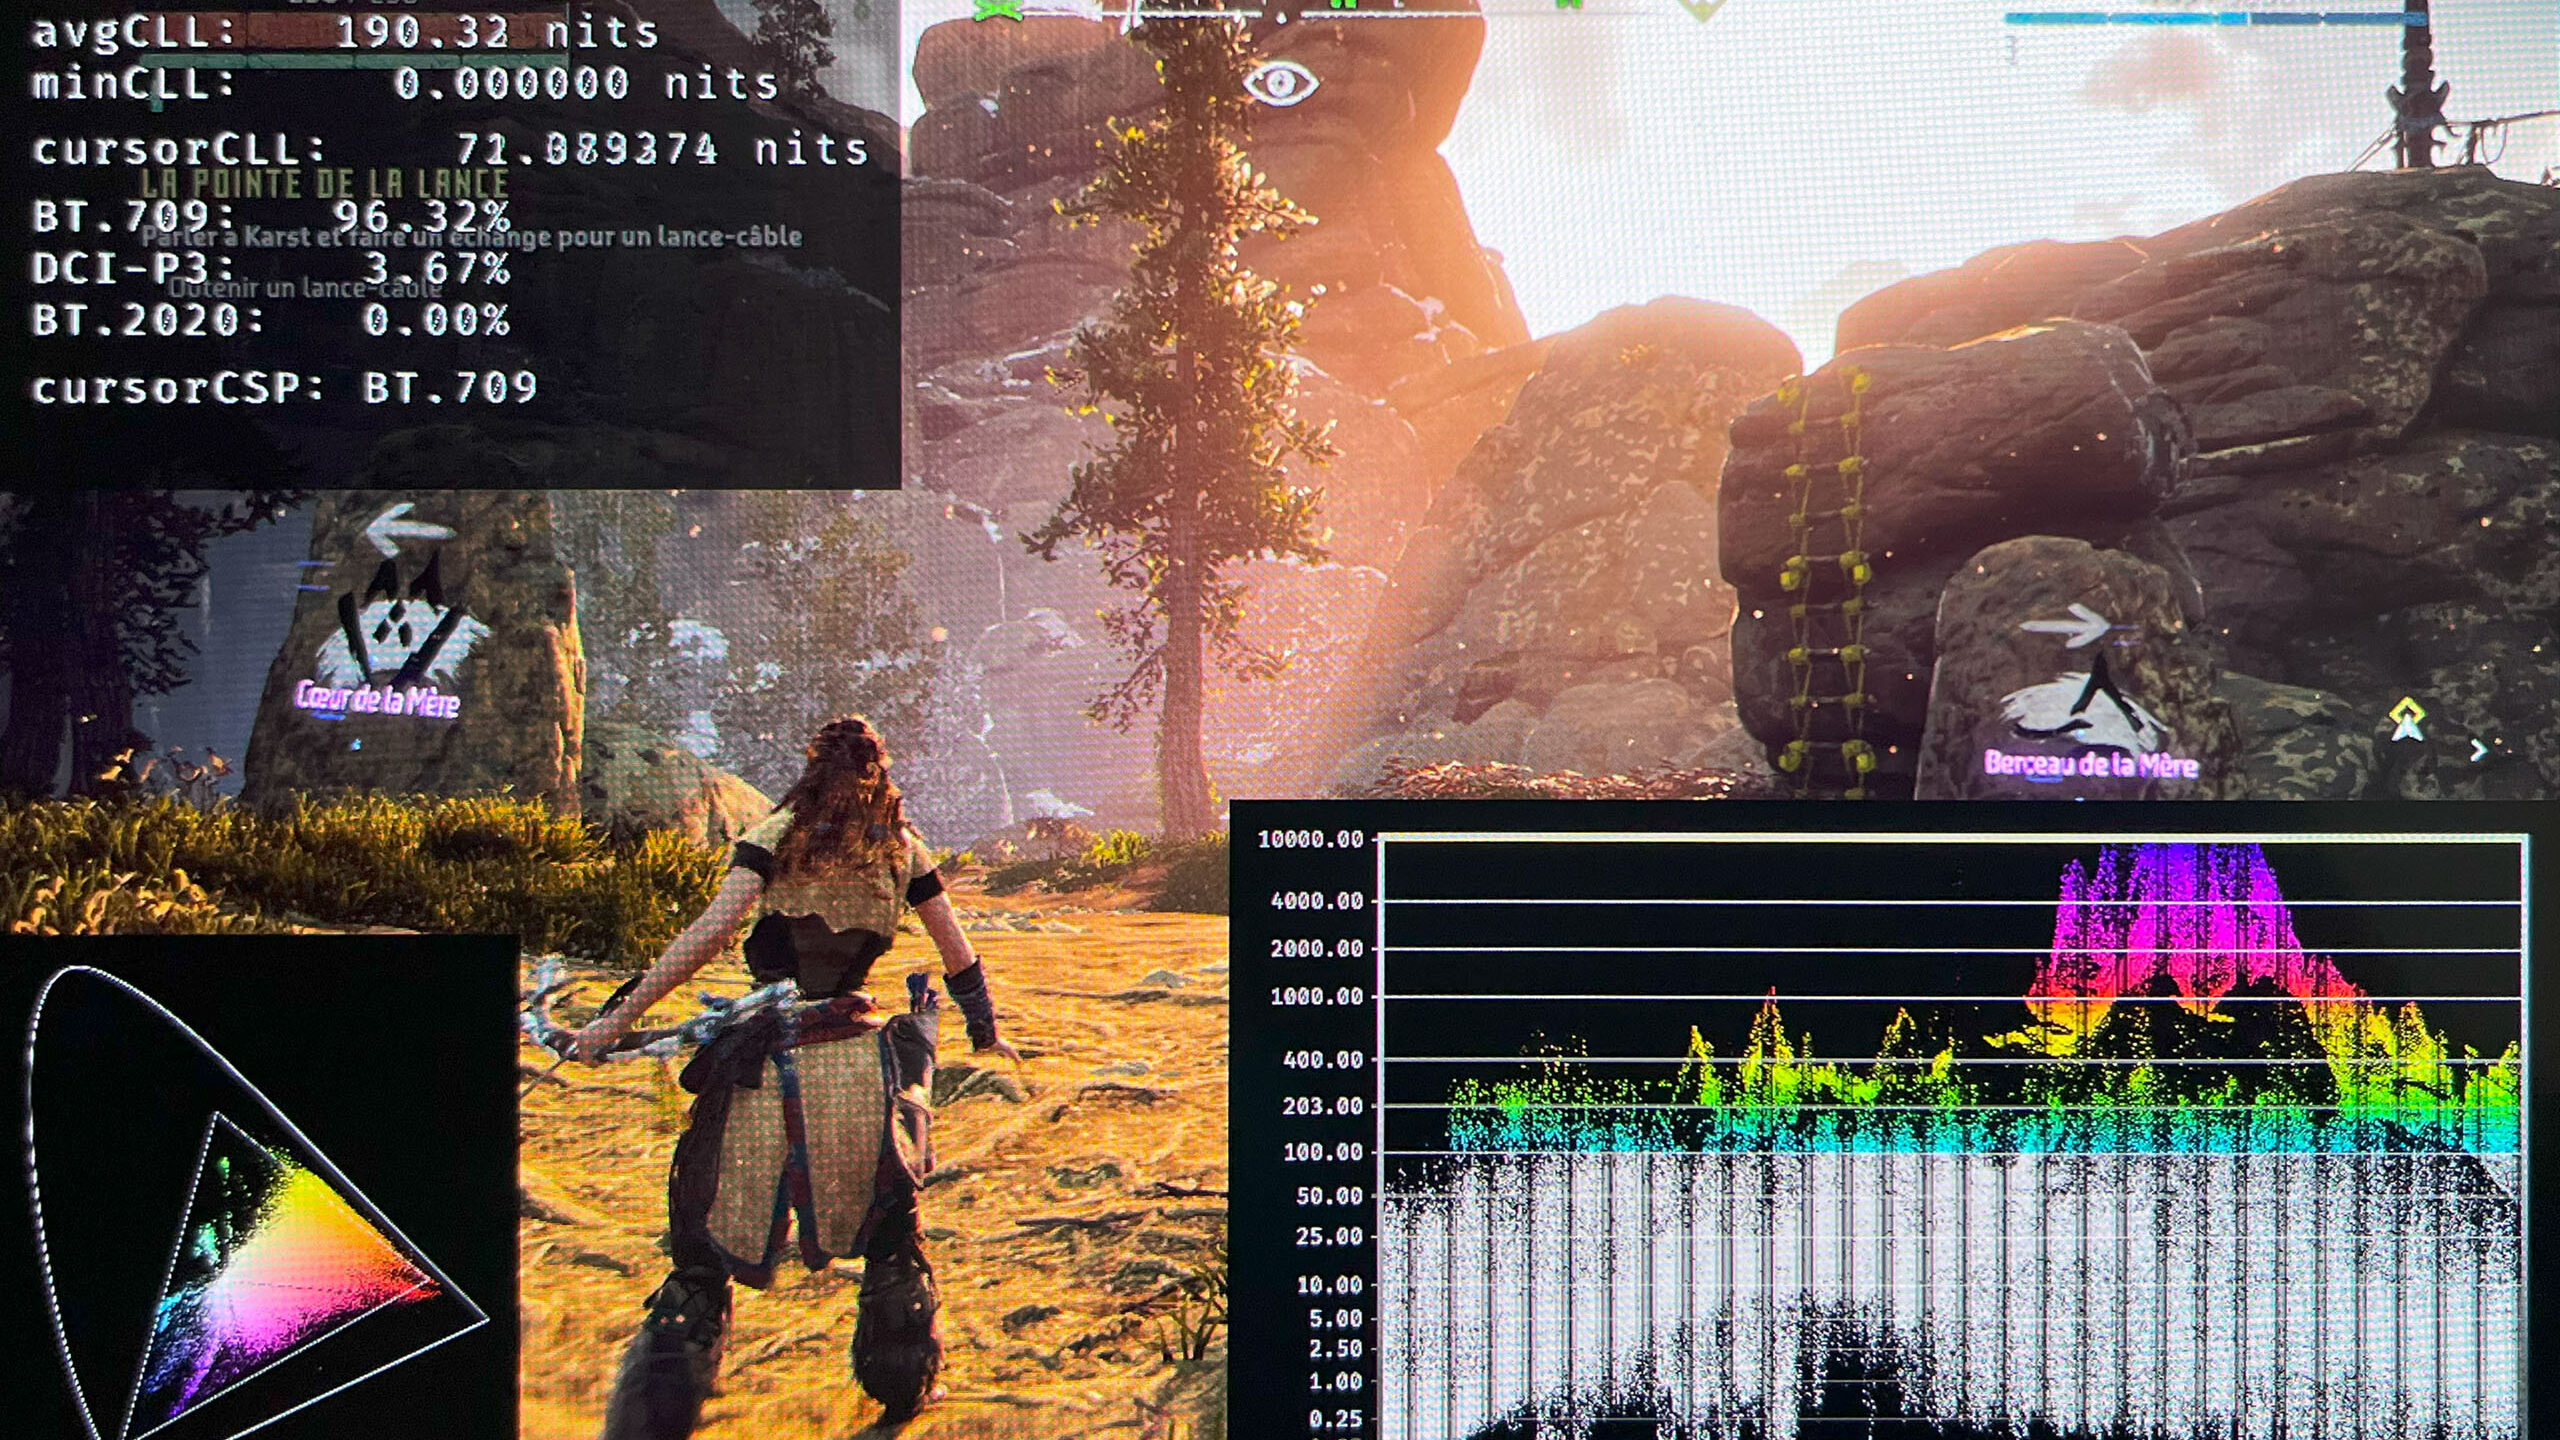The width and height of the screenshot is (2560, 1440).
Task: Click the 25.00 label on waveform axis
Action: (1330, 1237)
